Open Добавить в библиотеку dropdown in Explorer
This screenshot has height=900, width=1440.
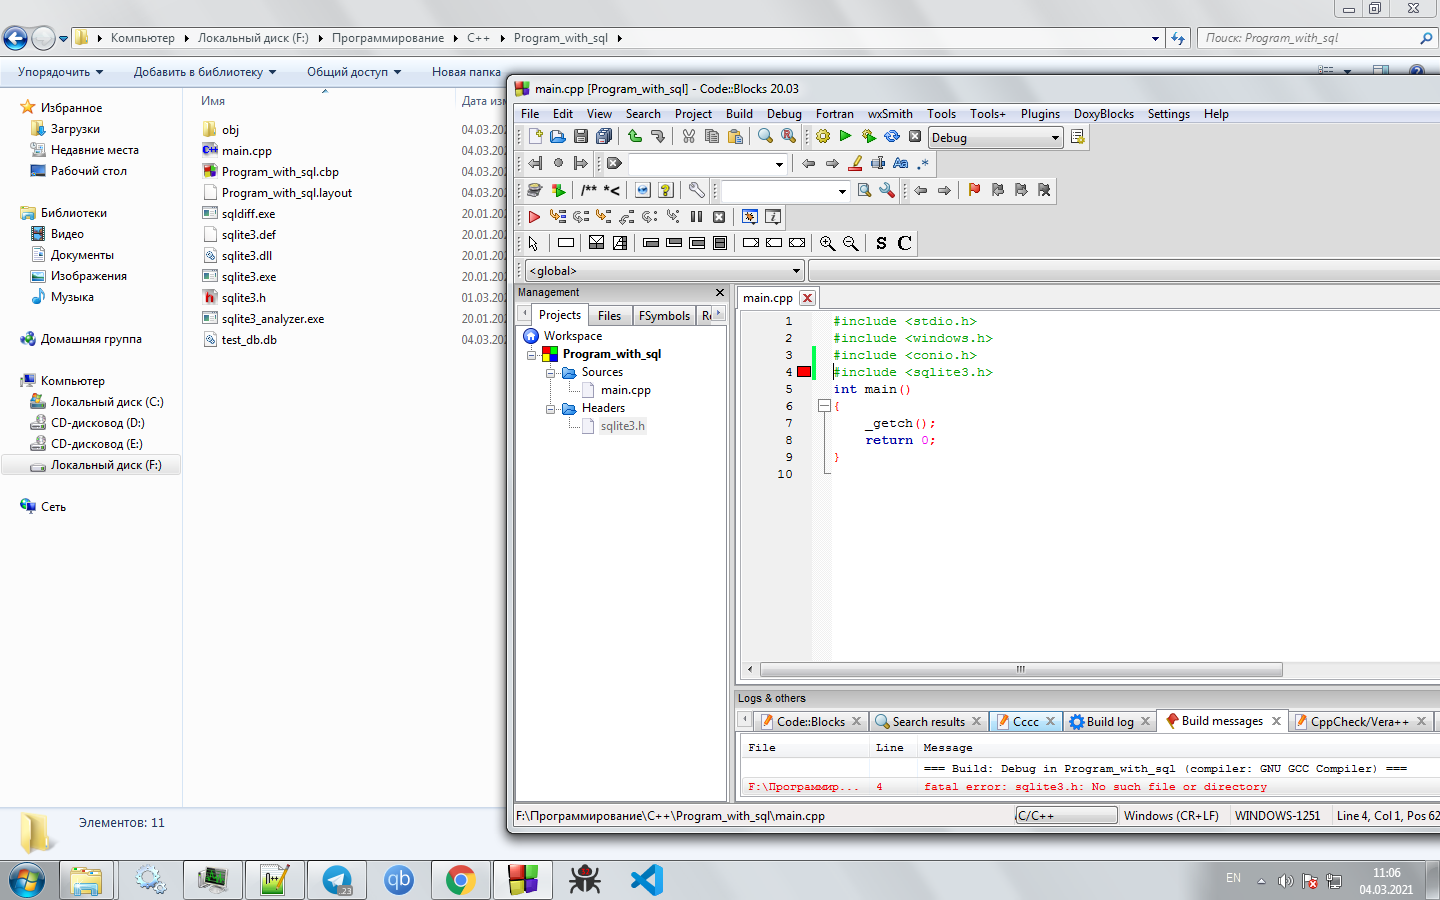coord(205,72)
